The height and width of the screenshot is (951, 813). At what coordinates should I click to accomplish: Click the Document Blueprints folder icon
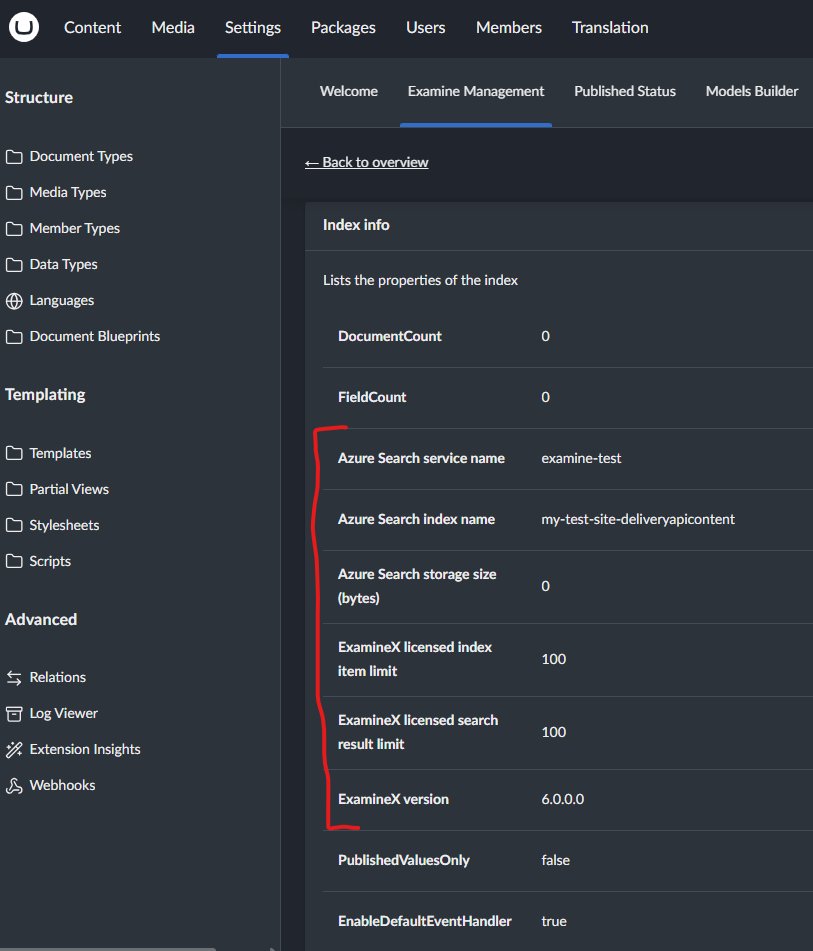(x=14, y=337)
